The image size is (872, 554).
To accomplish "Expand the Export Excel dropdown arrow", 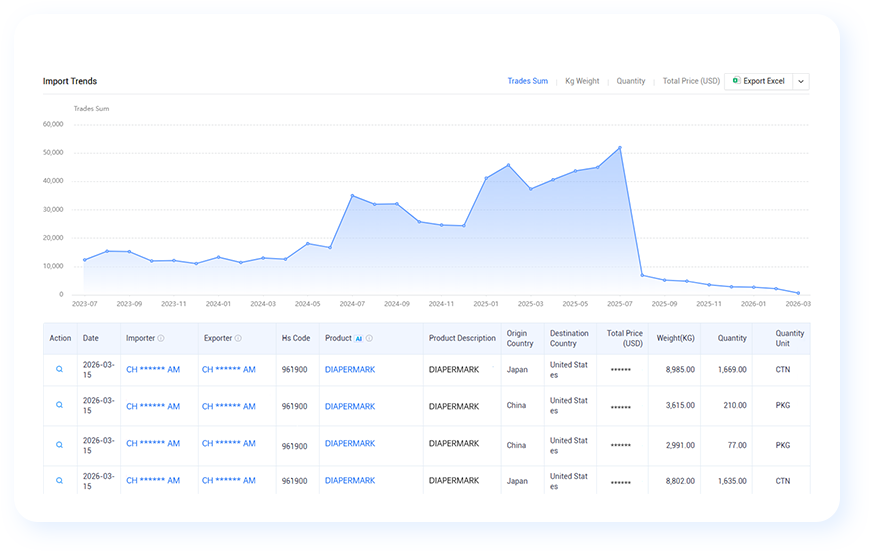I will (x=801, y=81).
